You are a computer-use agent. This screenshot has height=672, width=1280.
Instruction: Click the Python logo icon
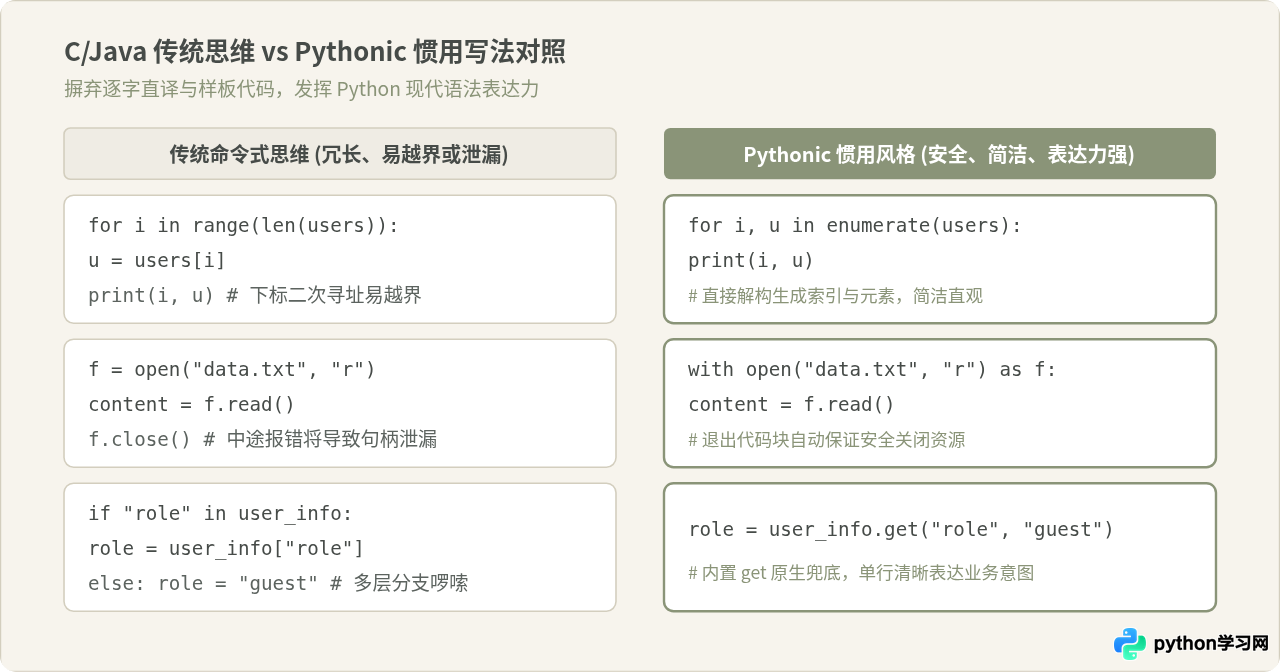[1130, 644]
